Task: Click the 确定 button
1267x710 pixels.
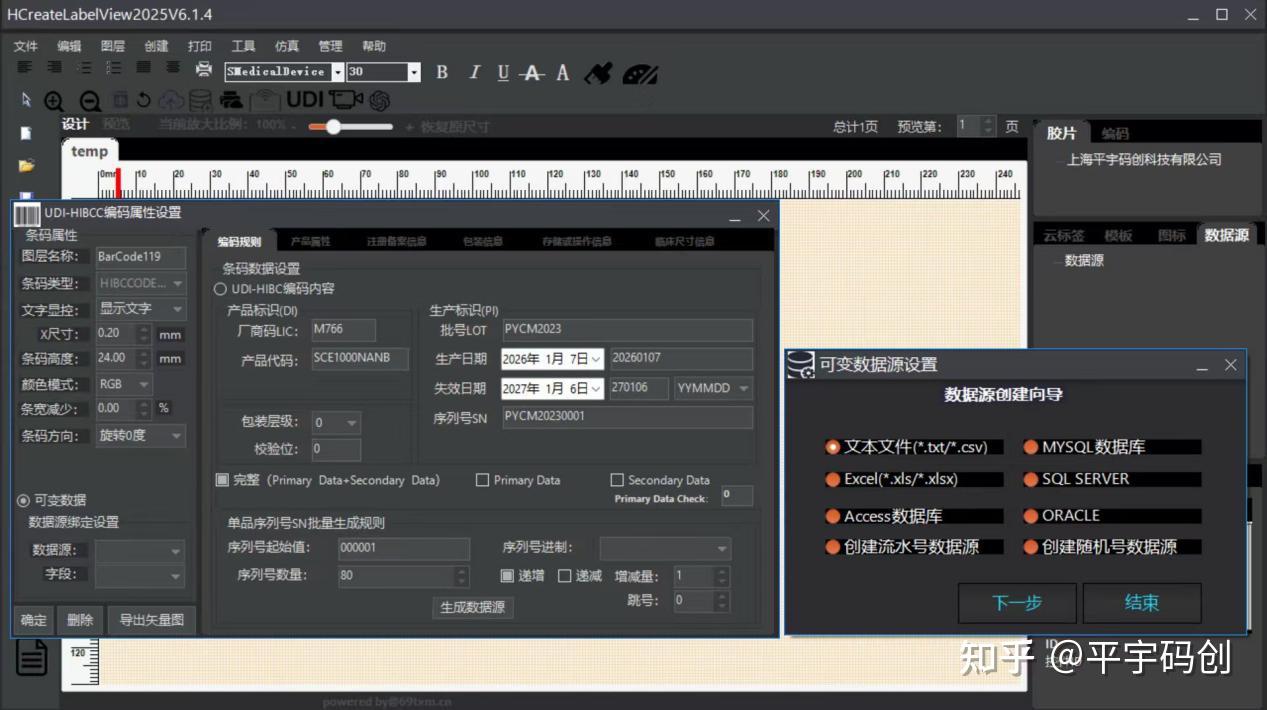Action: click(33, 620)
